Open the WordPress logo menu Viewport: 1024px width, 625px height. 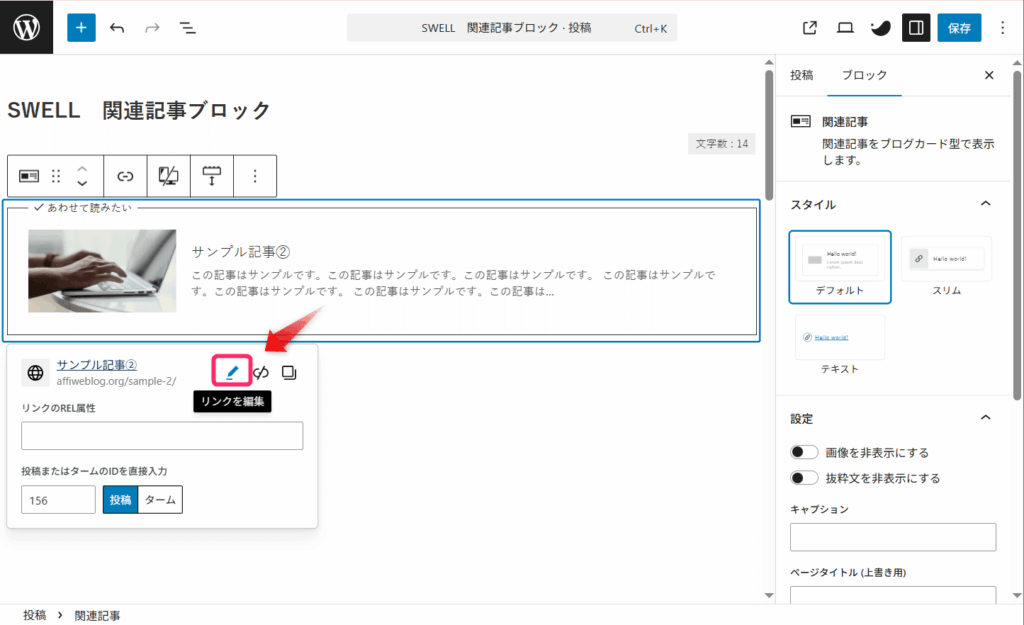pyautogui.click(x=26, y=27)
